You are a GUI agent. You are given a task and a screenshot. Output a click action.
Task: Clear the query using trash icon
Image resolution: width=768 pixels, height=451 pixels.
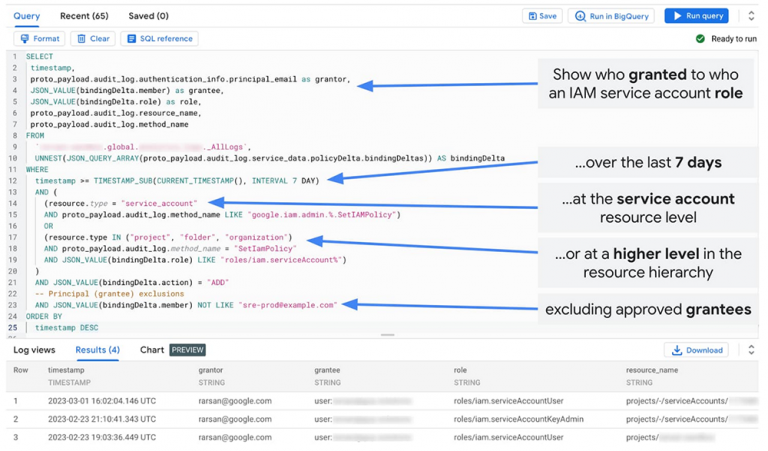pos(94,39)
